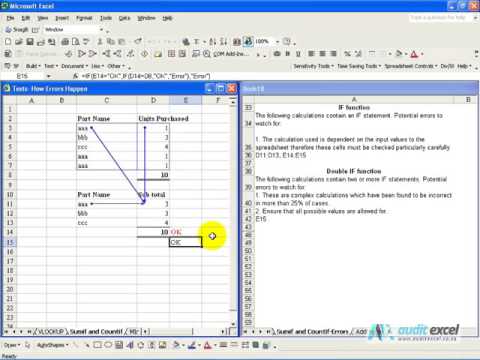480x360 pixels.
Task: Click the Open file icon
Action: click(x=19, y=42)
